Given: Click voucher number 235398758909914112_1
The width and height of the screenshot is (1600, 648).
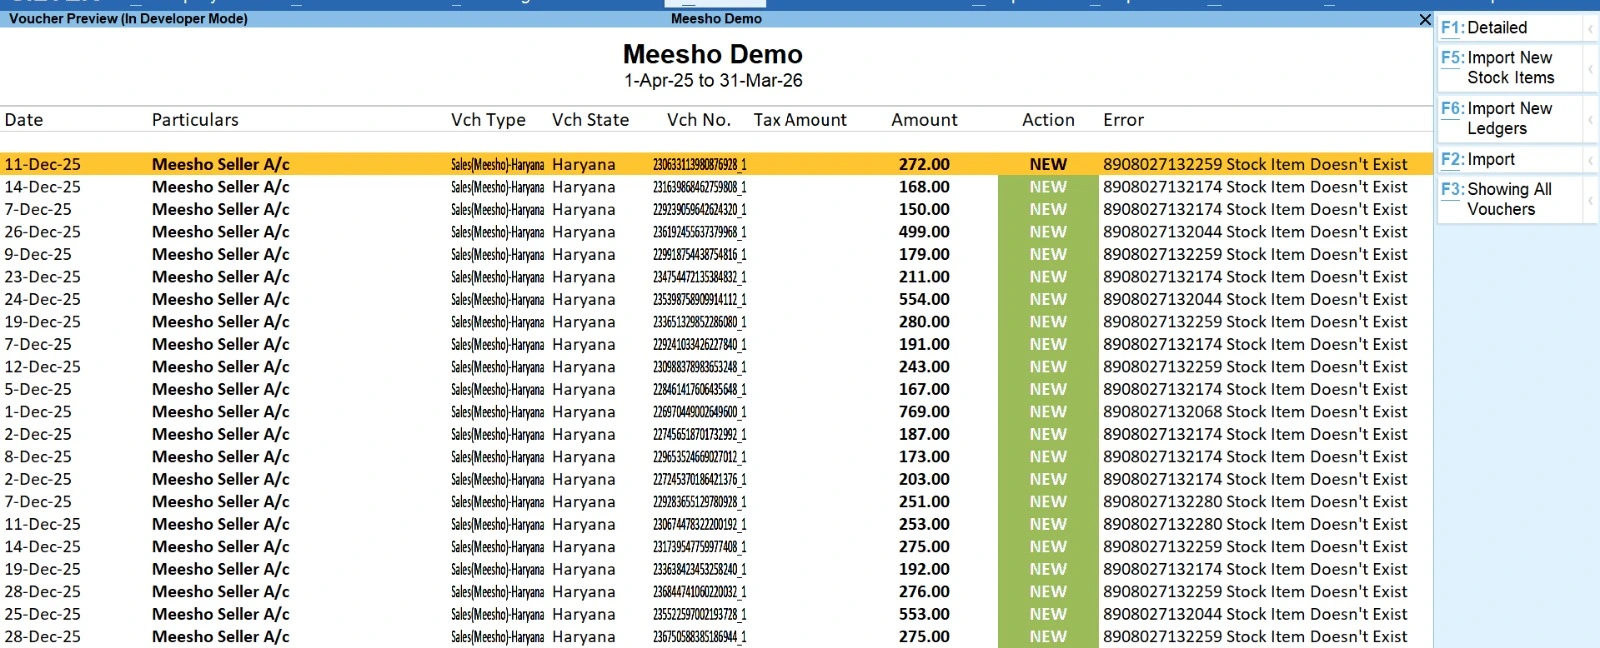Looking at the screenshot, I should pos(700,299).
